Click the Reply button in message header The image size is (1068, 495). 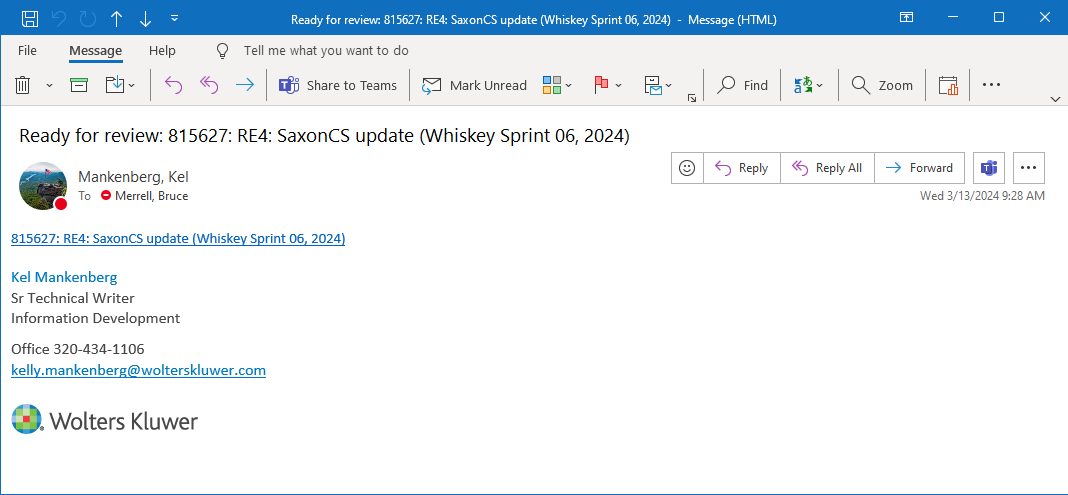tap(742, 168)
